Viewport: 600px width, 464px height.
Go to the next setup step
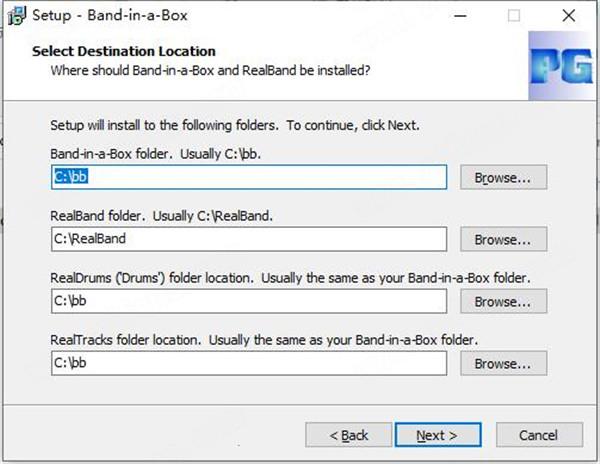tap(438, 435)
